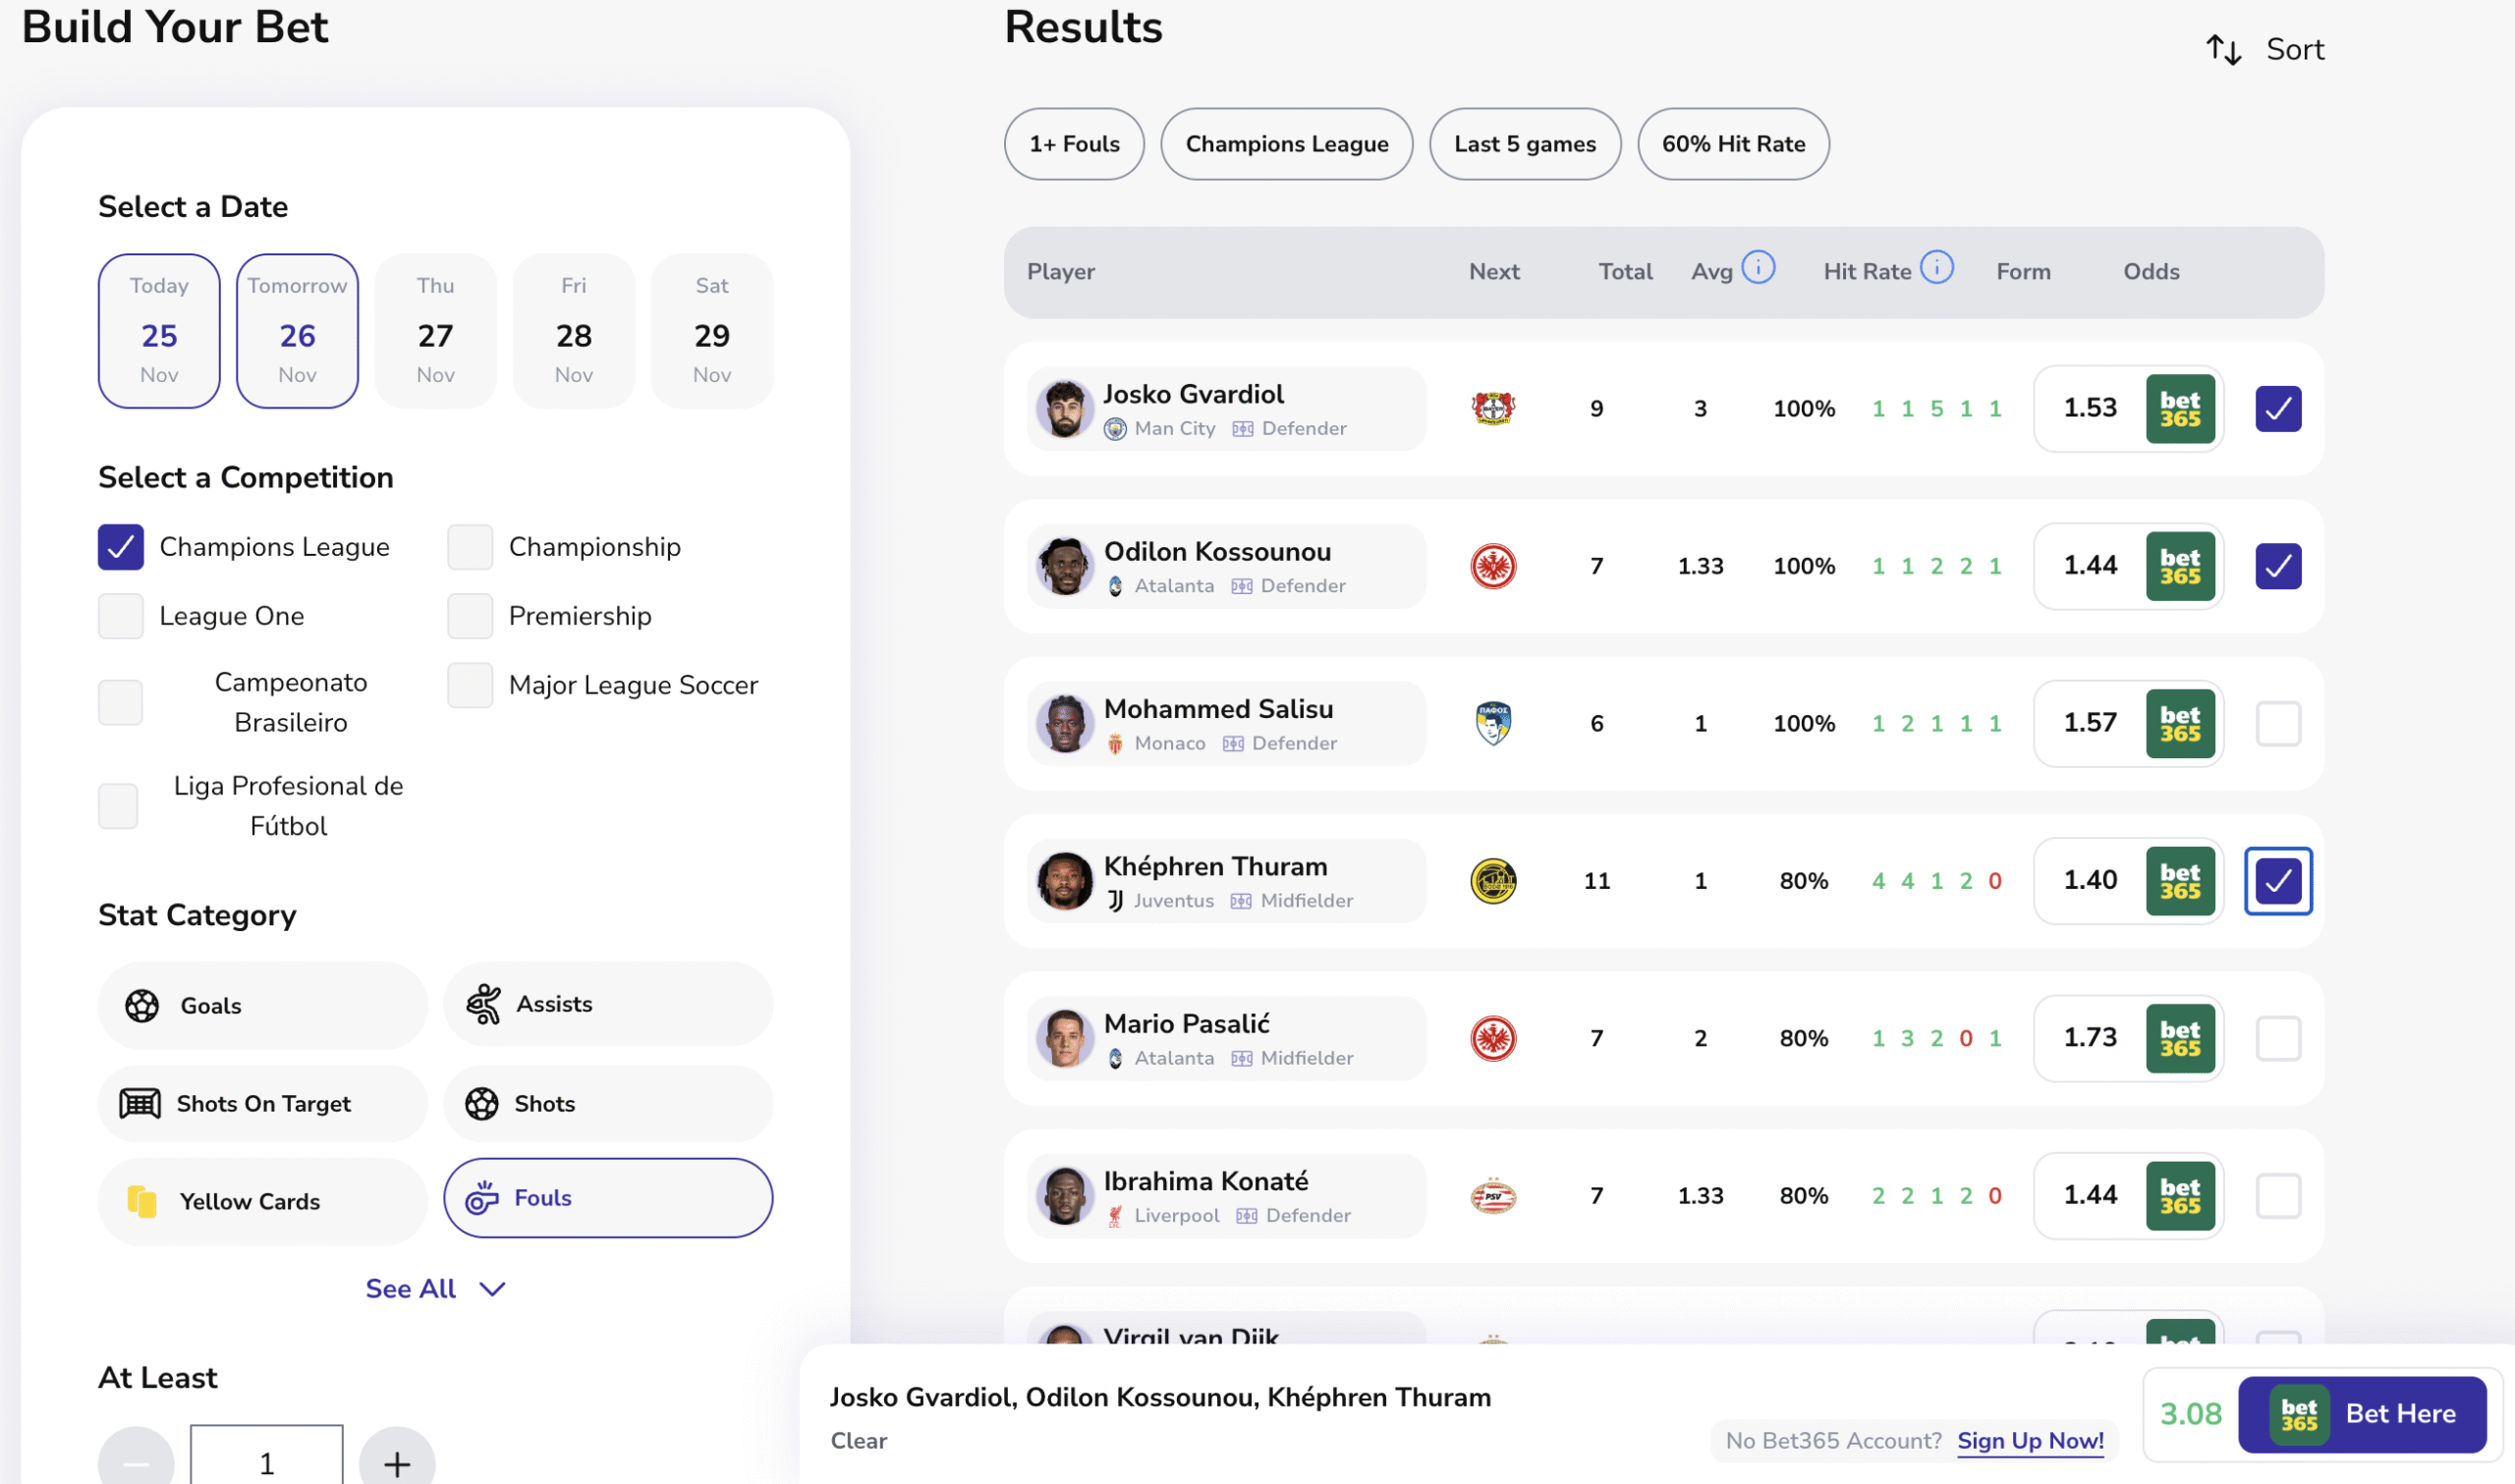This screenshot has width=2515, height=1484.
Task: Uncheck the Champions League competition checkbox
Action: click(x=121, y=547)
